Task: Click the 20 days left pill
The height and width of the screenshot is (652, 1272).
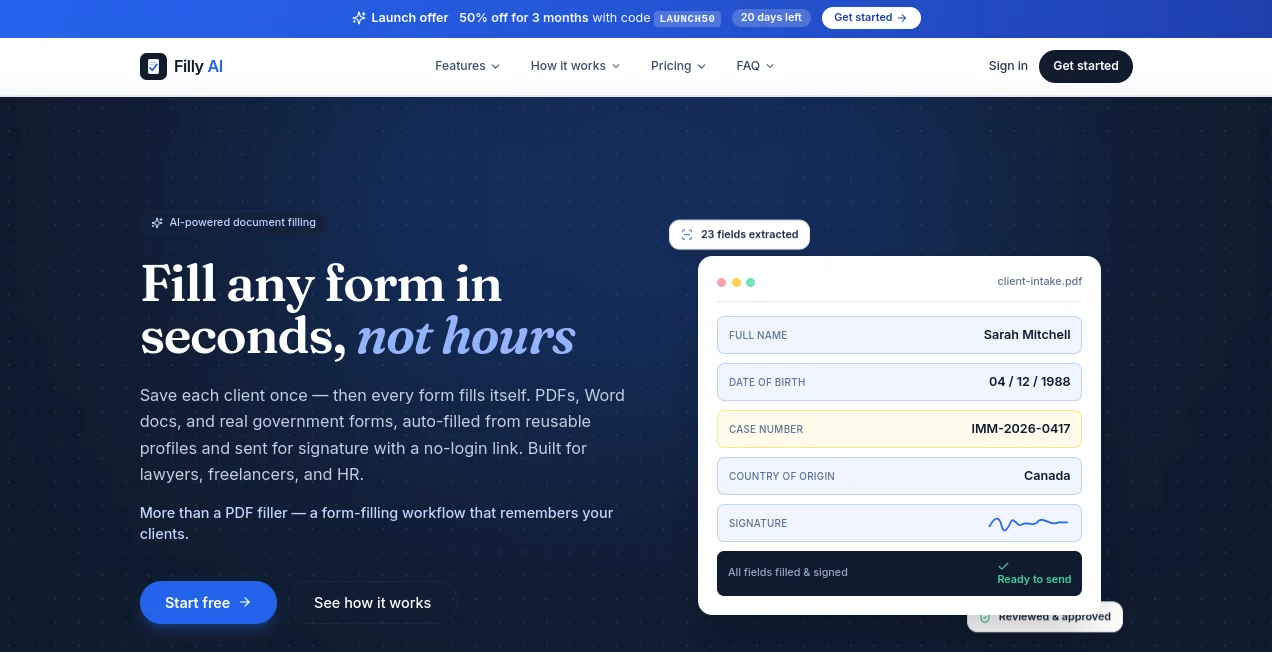Action: [771, 18]
